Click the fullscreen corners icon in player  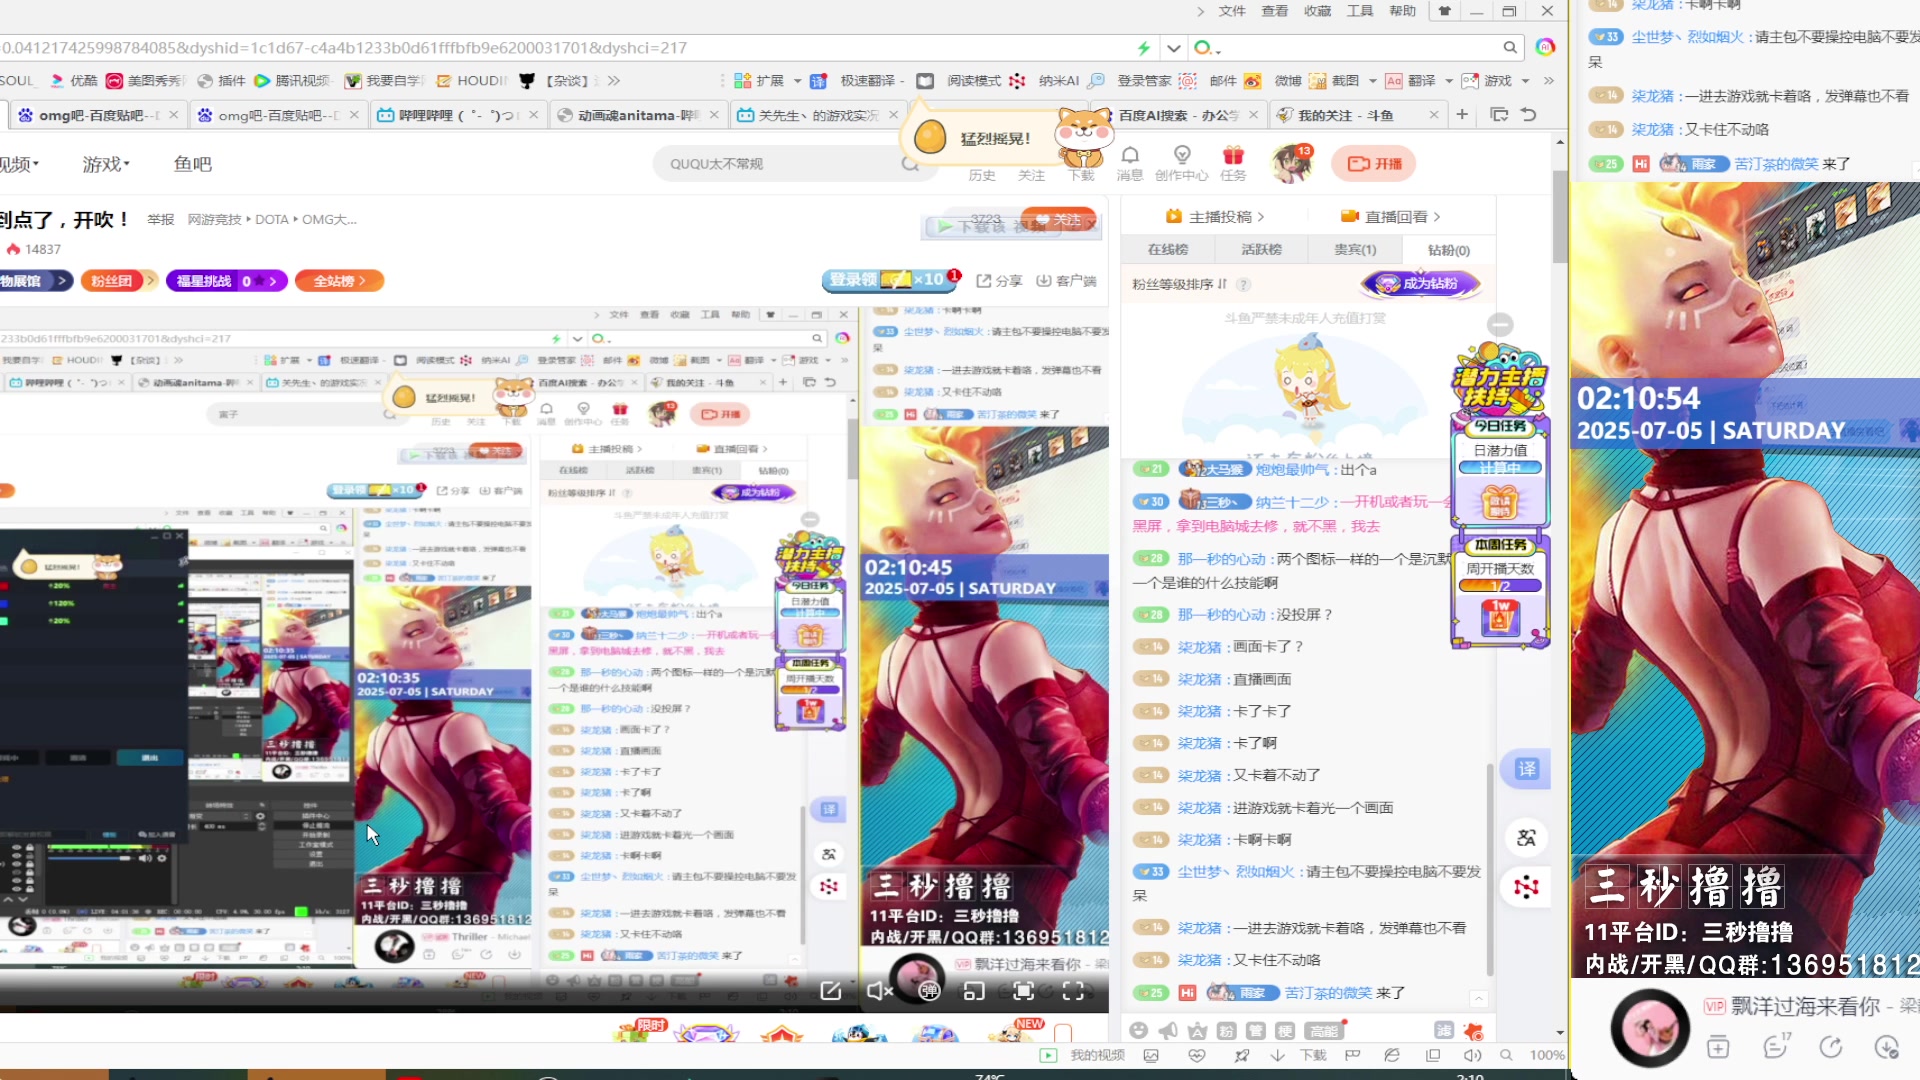click(1073, 990)
